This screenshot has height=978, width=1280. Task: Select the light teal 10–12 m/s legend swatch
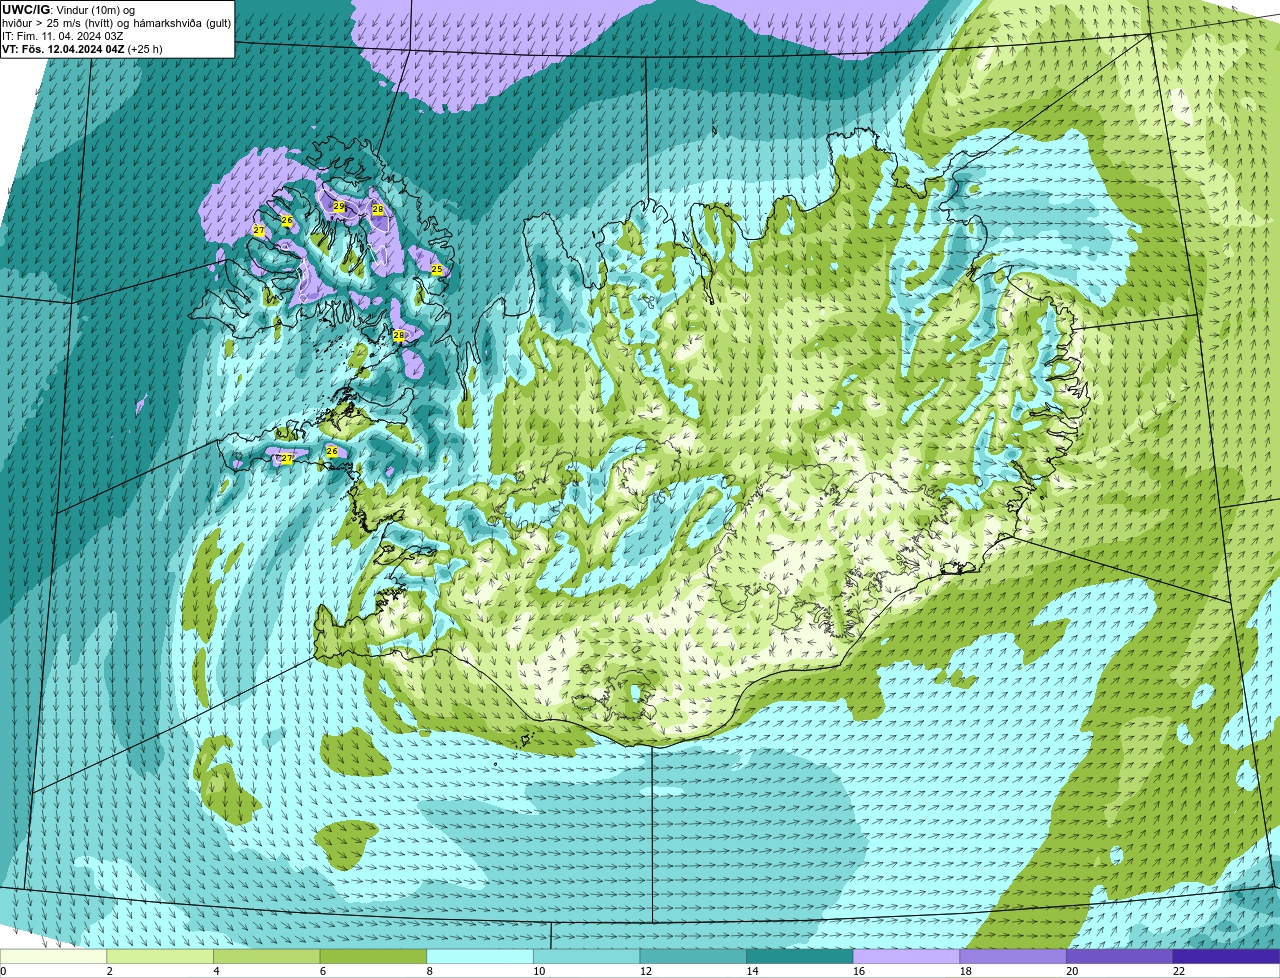pos(586,956)
